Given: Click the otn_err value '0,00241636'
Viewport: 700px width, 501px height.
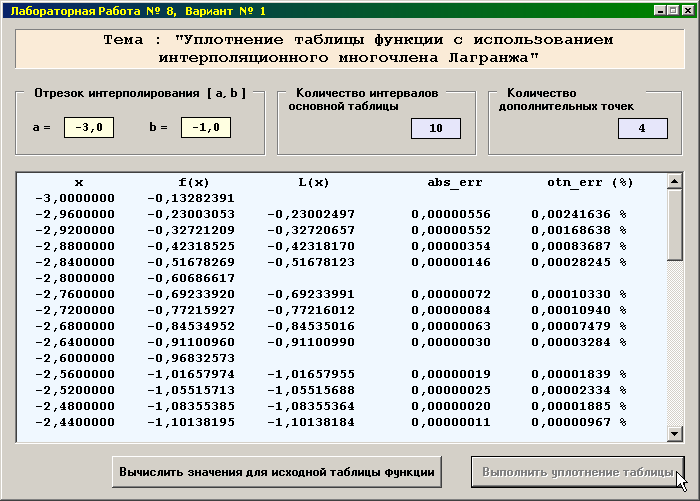Looking at the screenshot, I should (x=571, y=214).
